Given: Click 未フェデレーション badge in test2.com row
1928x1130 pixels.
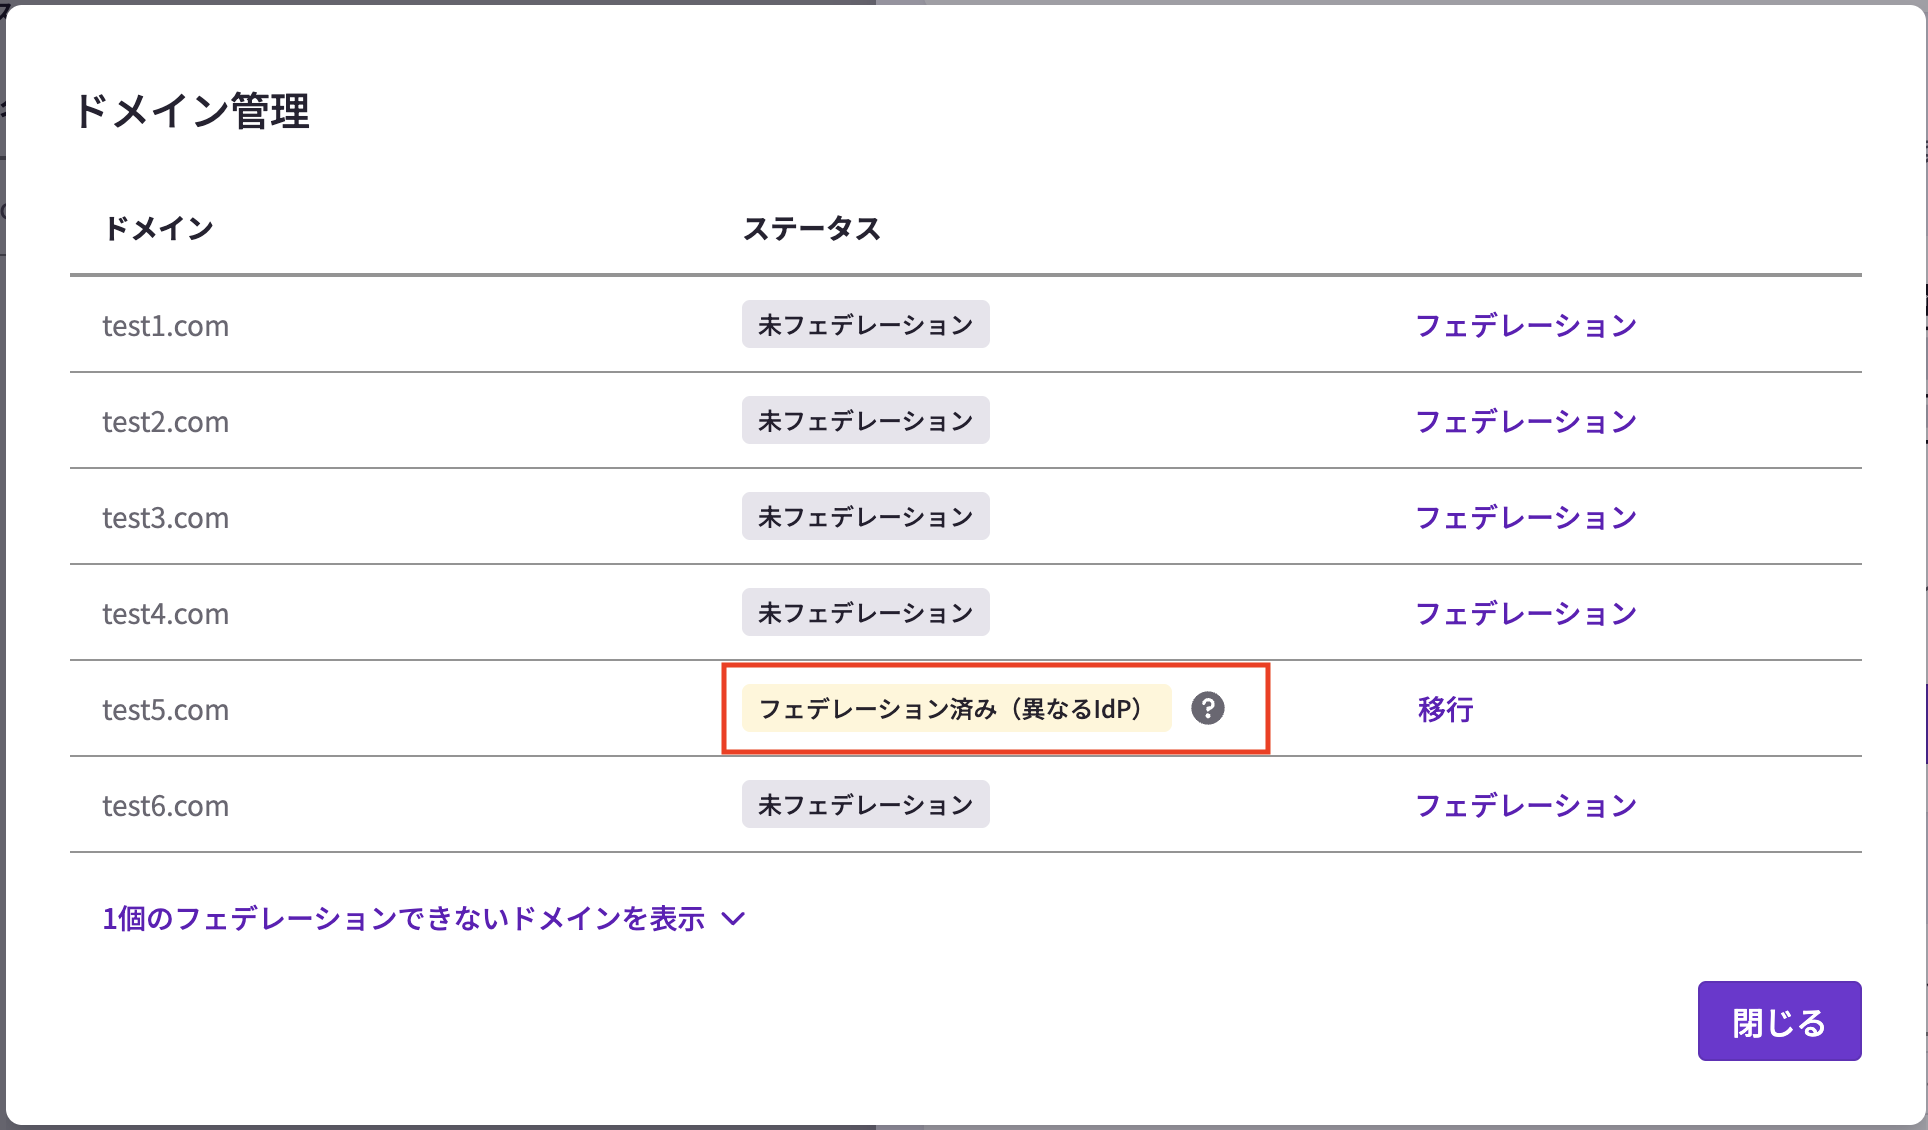Looking at the screenshot, I should pyautogui.click(x=865, y=420).
